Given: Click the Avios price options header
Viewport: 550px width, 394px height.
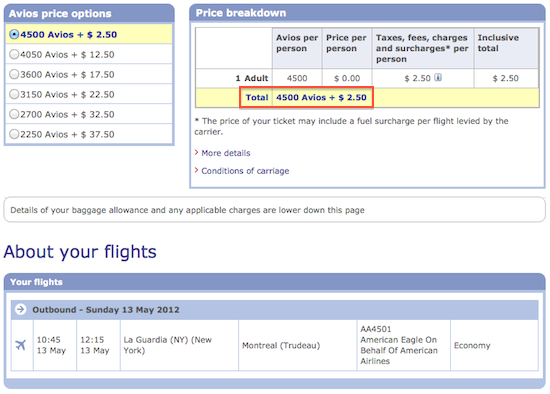Looking at the screenshot, I should pyautogui.click(x=89, y=13).
